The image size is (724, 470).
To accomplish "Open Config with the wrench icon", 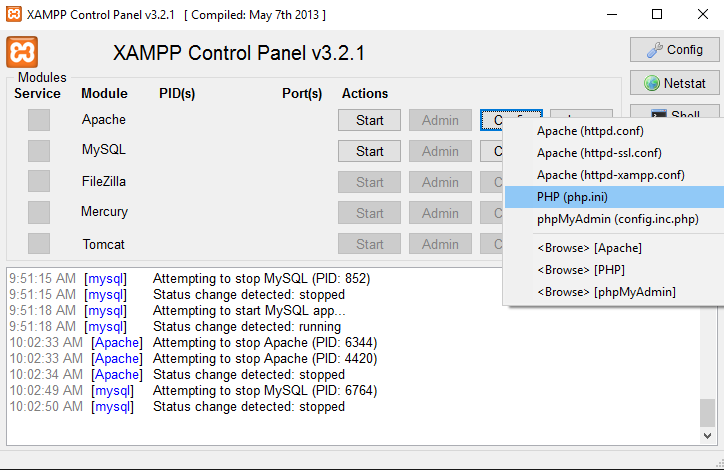I will pyautogui.click(x=675, y=49).
